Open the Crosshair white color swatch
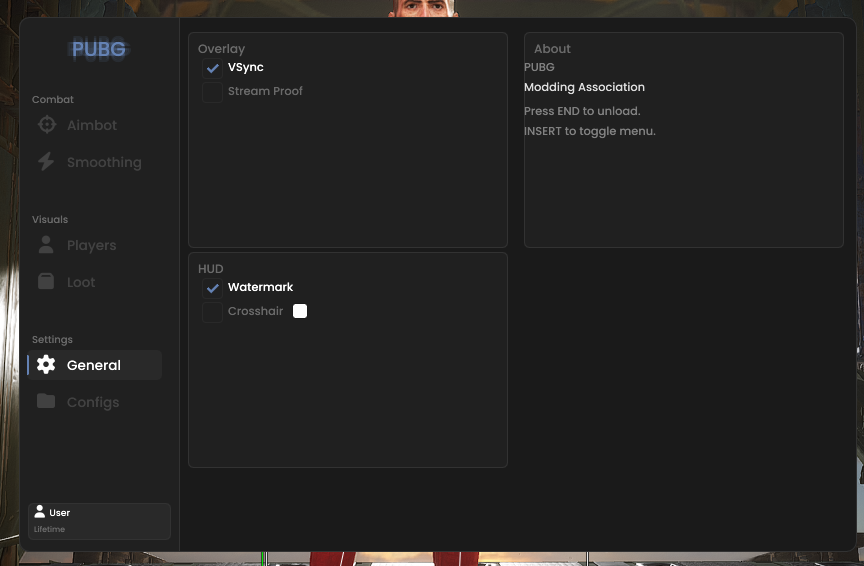 [300, 311]
